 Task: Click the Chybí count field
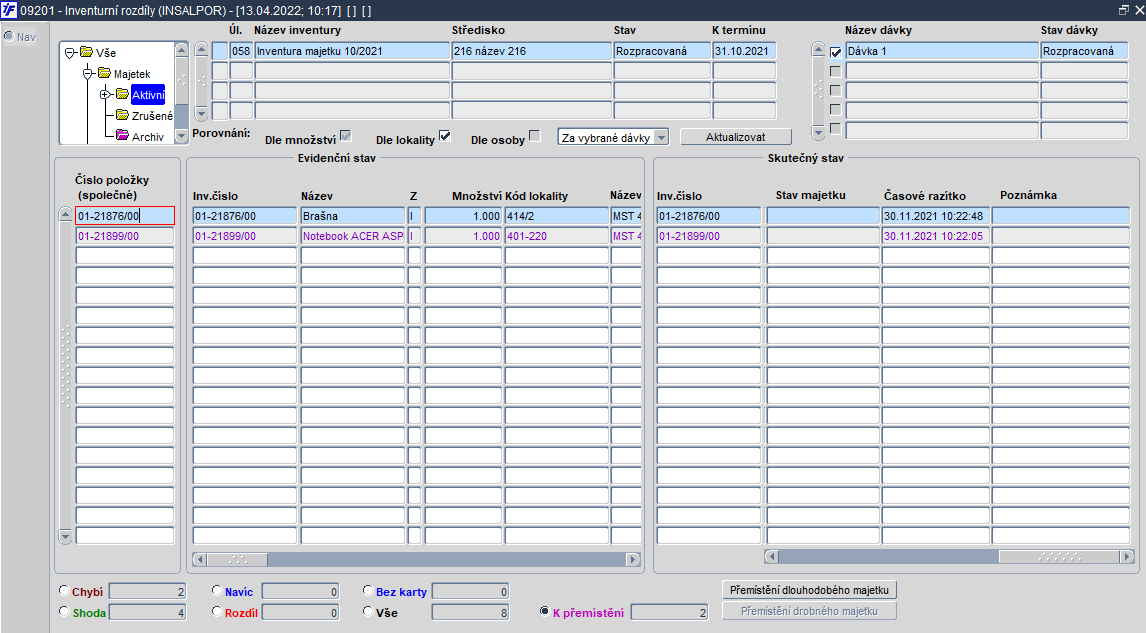pyautogui.click(x=148, y=591)
